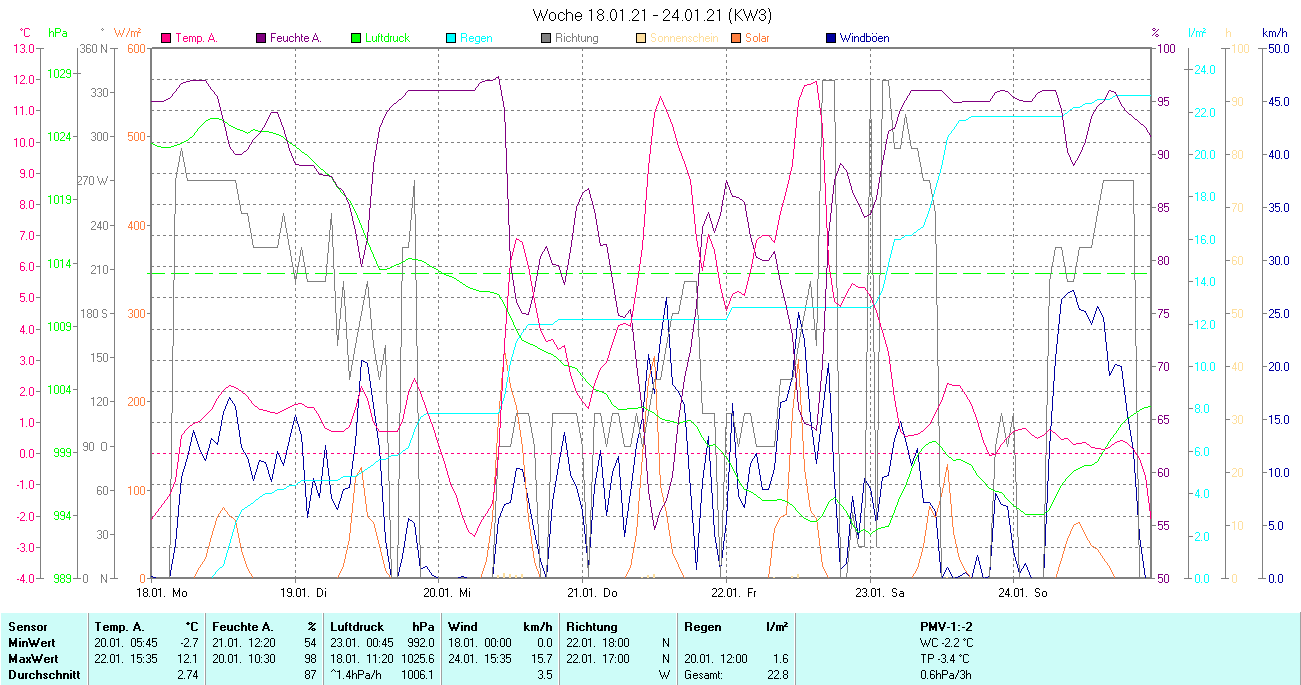Click the orange Solar legend swatch
The image size is (1301, 685).
point(736,38)
